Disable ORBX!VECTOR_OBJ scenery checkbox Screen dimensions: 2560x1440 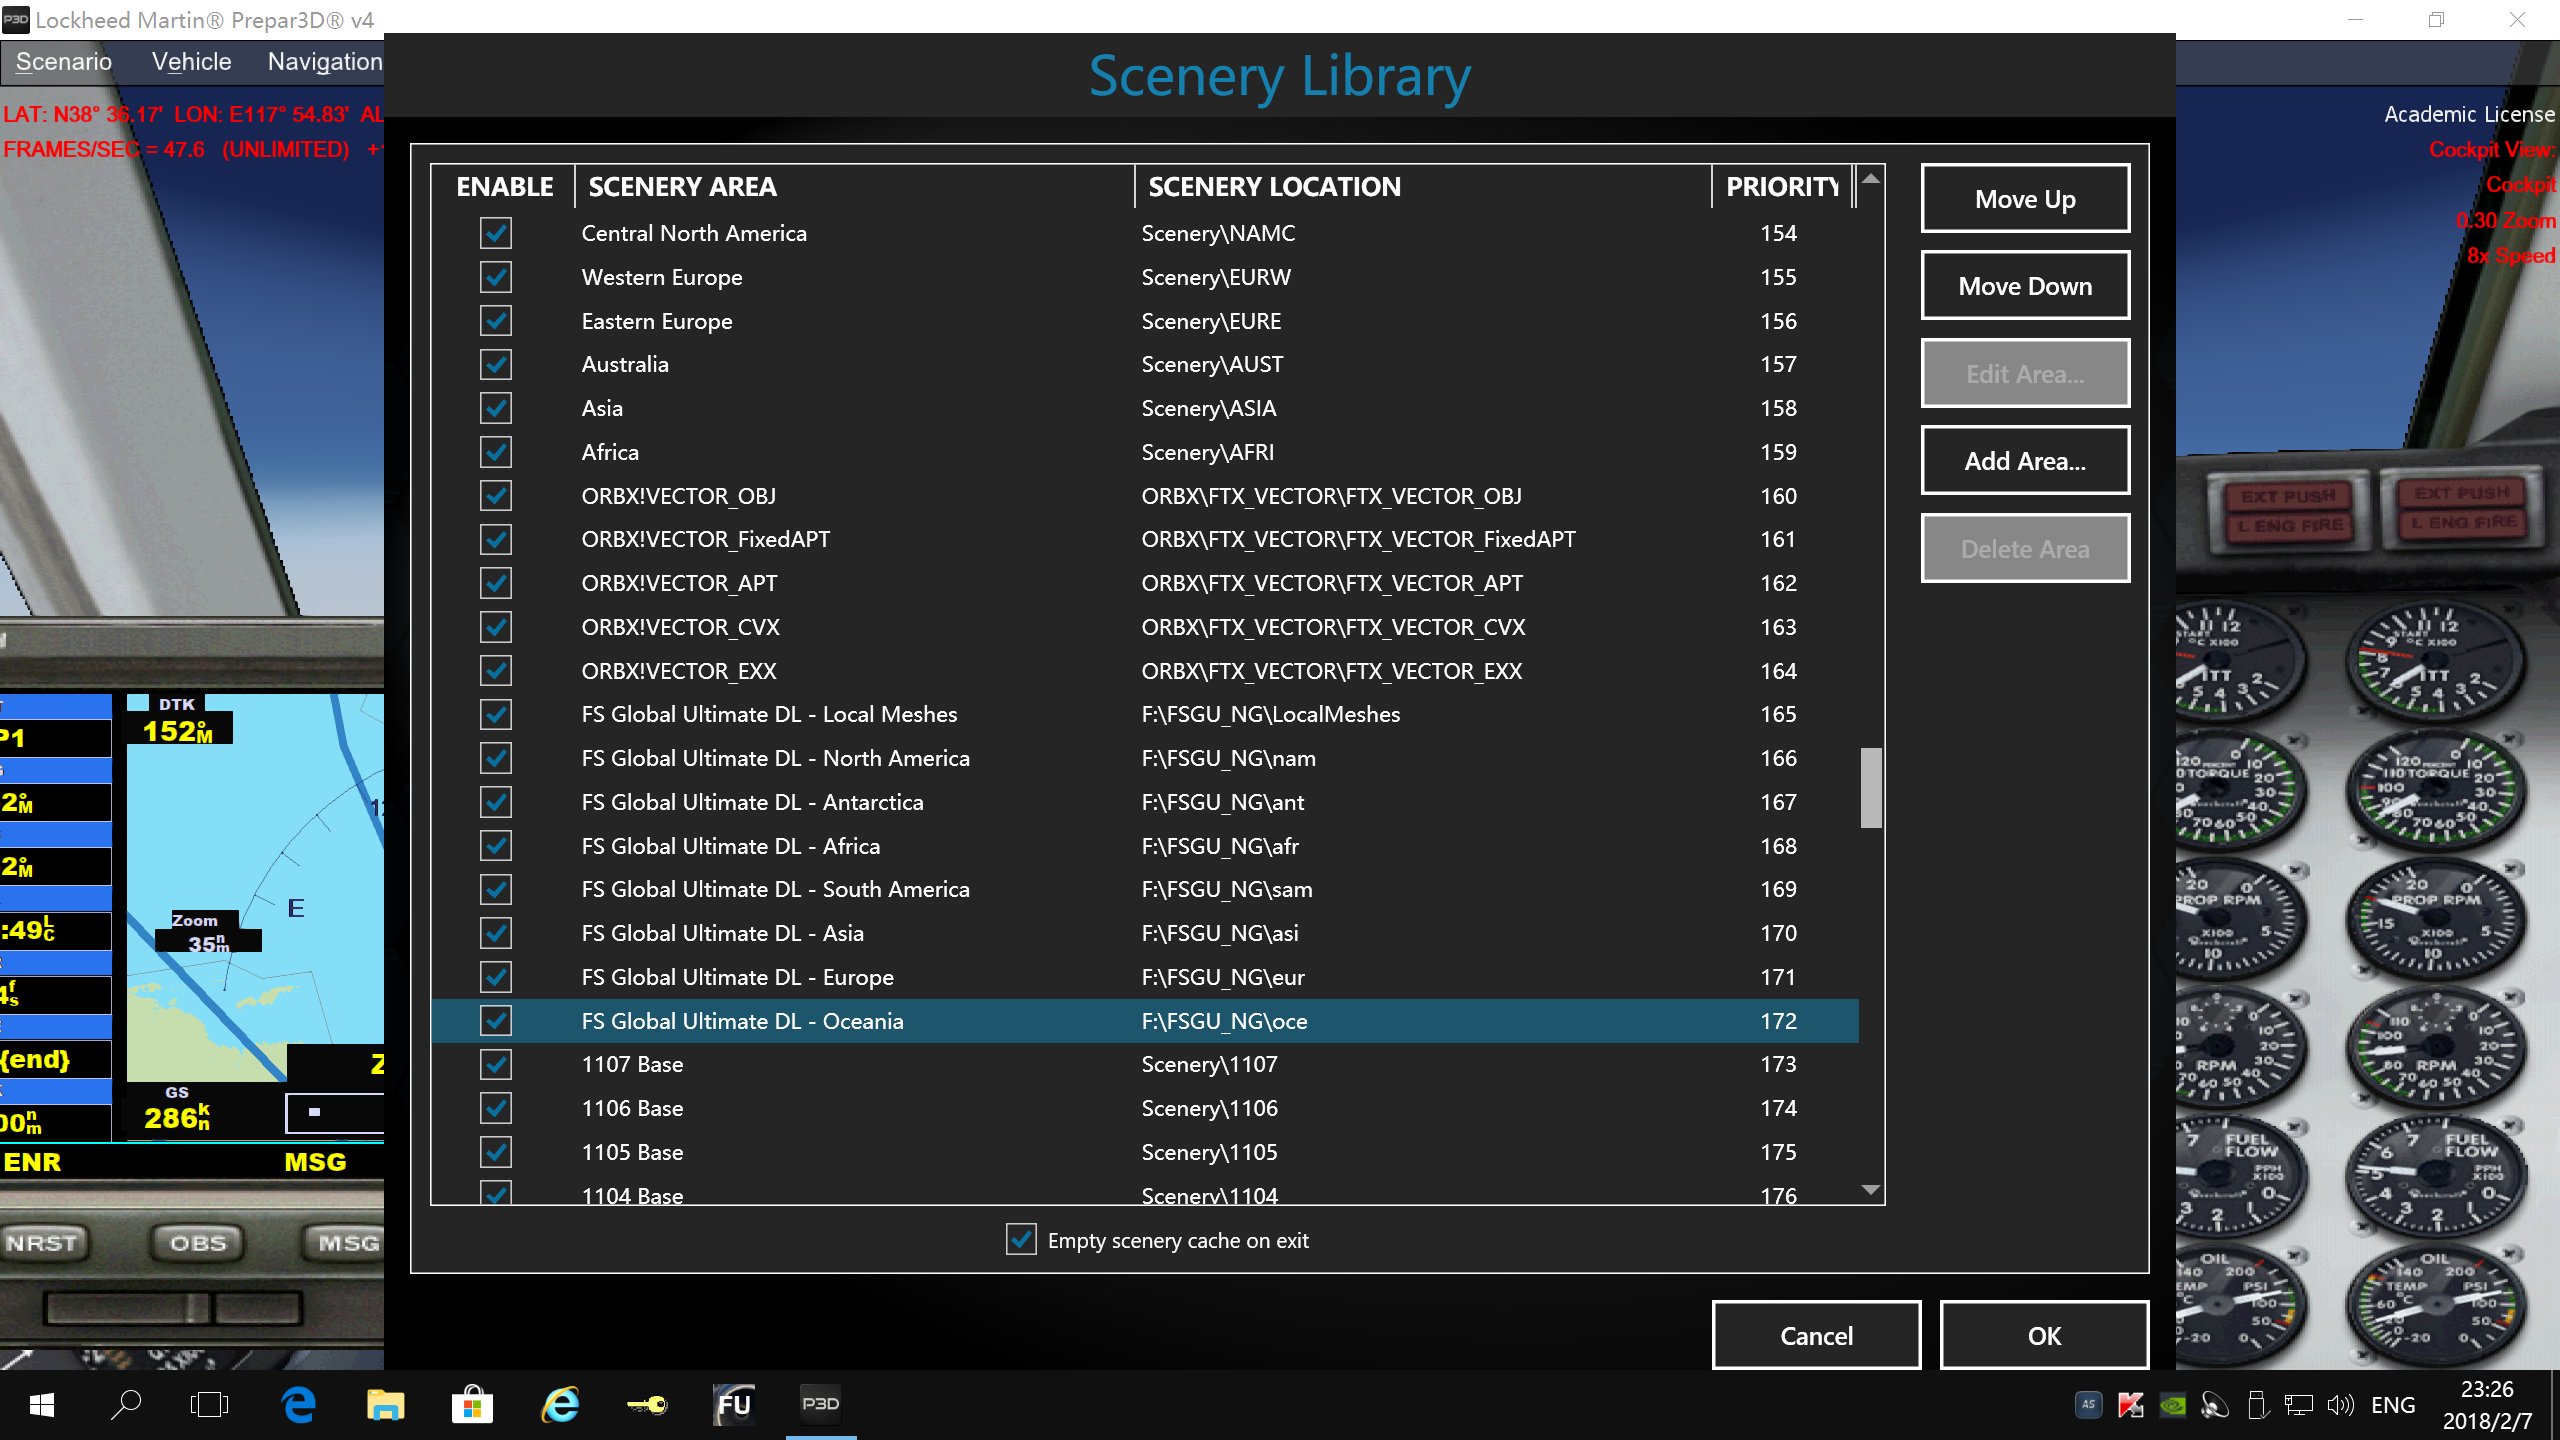point(495,495)
